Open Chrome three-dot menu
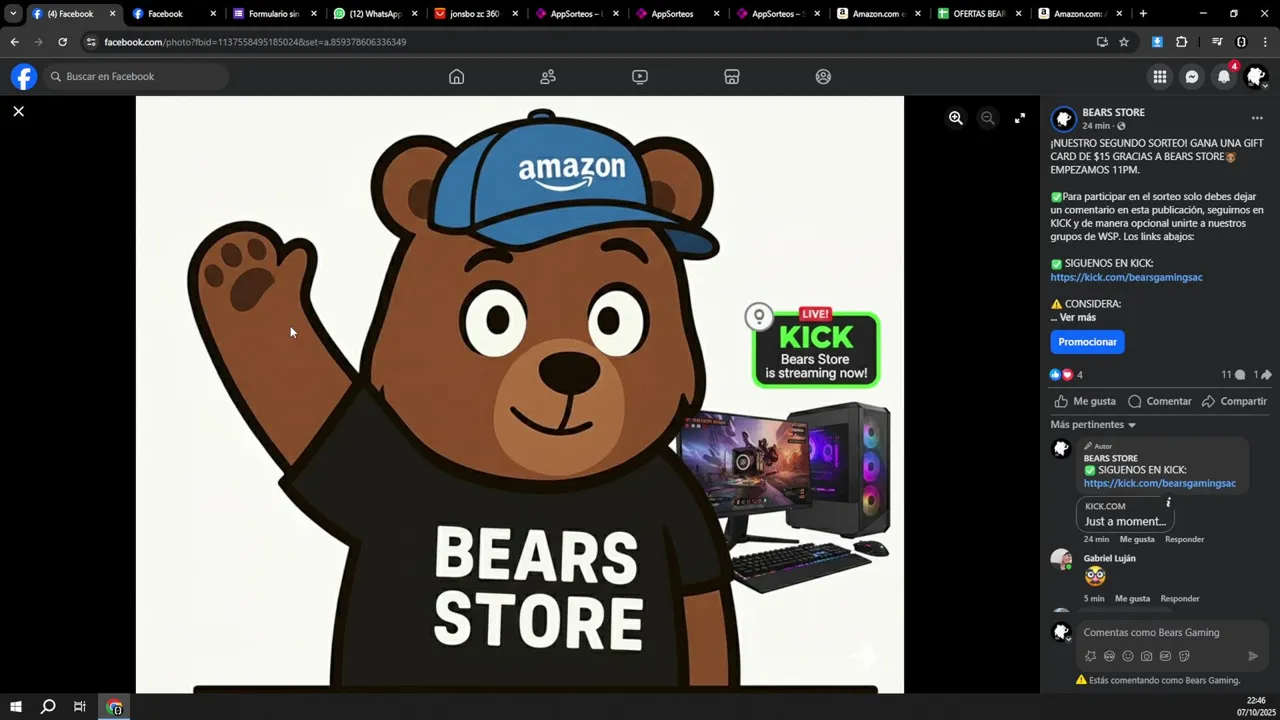1280x720 pixels. coord(1265,42)
